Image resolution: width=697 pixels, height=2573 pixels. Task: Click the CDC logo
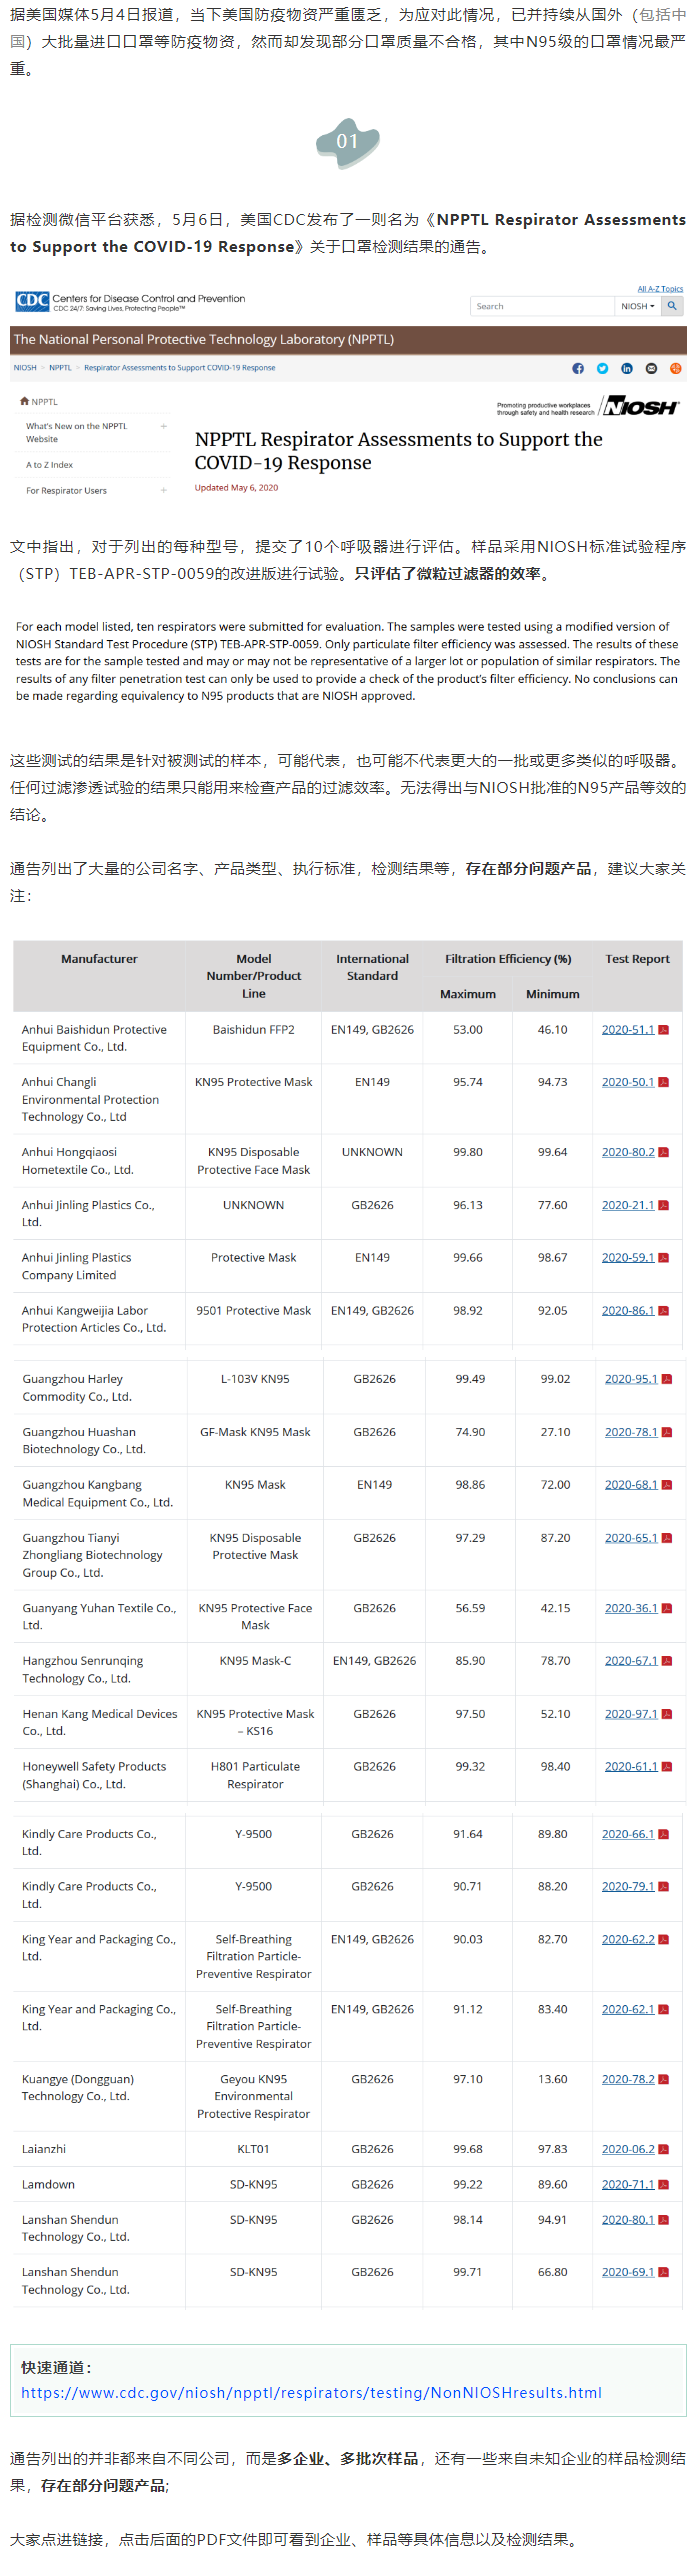[x=32, y=300]
